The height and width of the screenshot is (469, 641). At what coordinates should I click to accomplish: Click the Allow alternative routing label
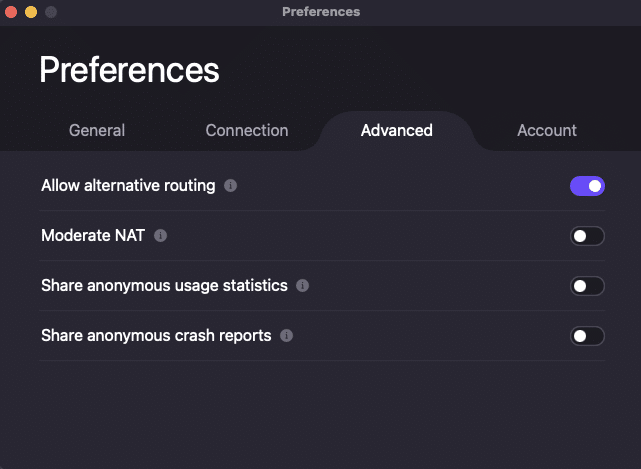coord(128,186)
